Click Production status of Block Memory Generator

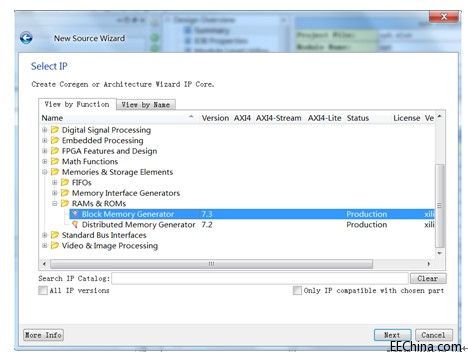367,214
